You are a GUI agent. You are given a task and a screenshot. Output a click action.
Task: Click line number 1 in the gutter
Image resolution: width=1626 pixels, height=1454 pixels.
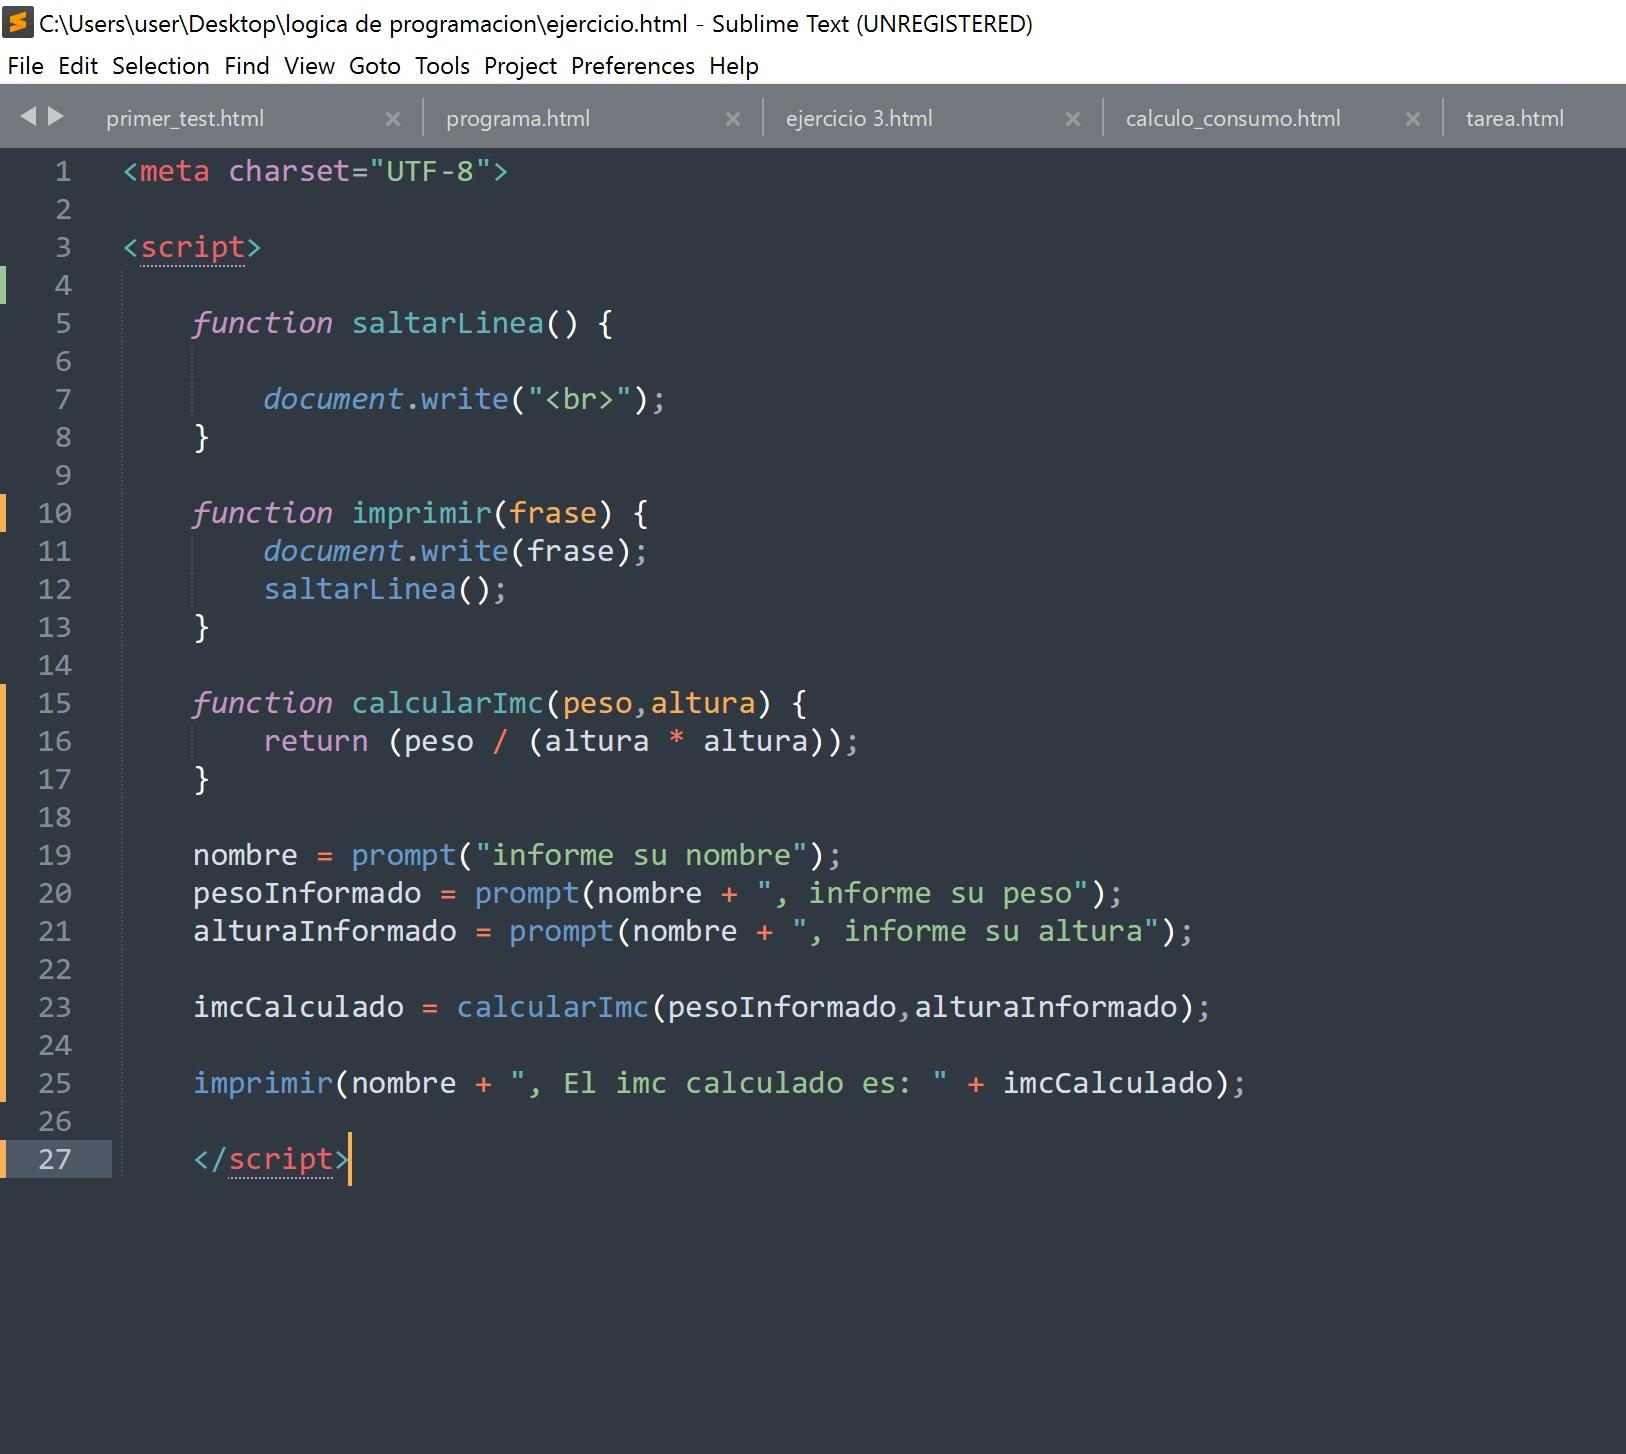click(x=63, y=172)
